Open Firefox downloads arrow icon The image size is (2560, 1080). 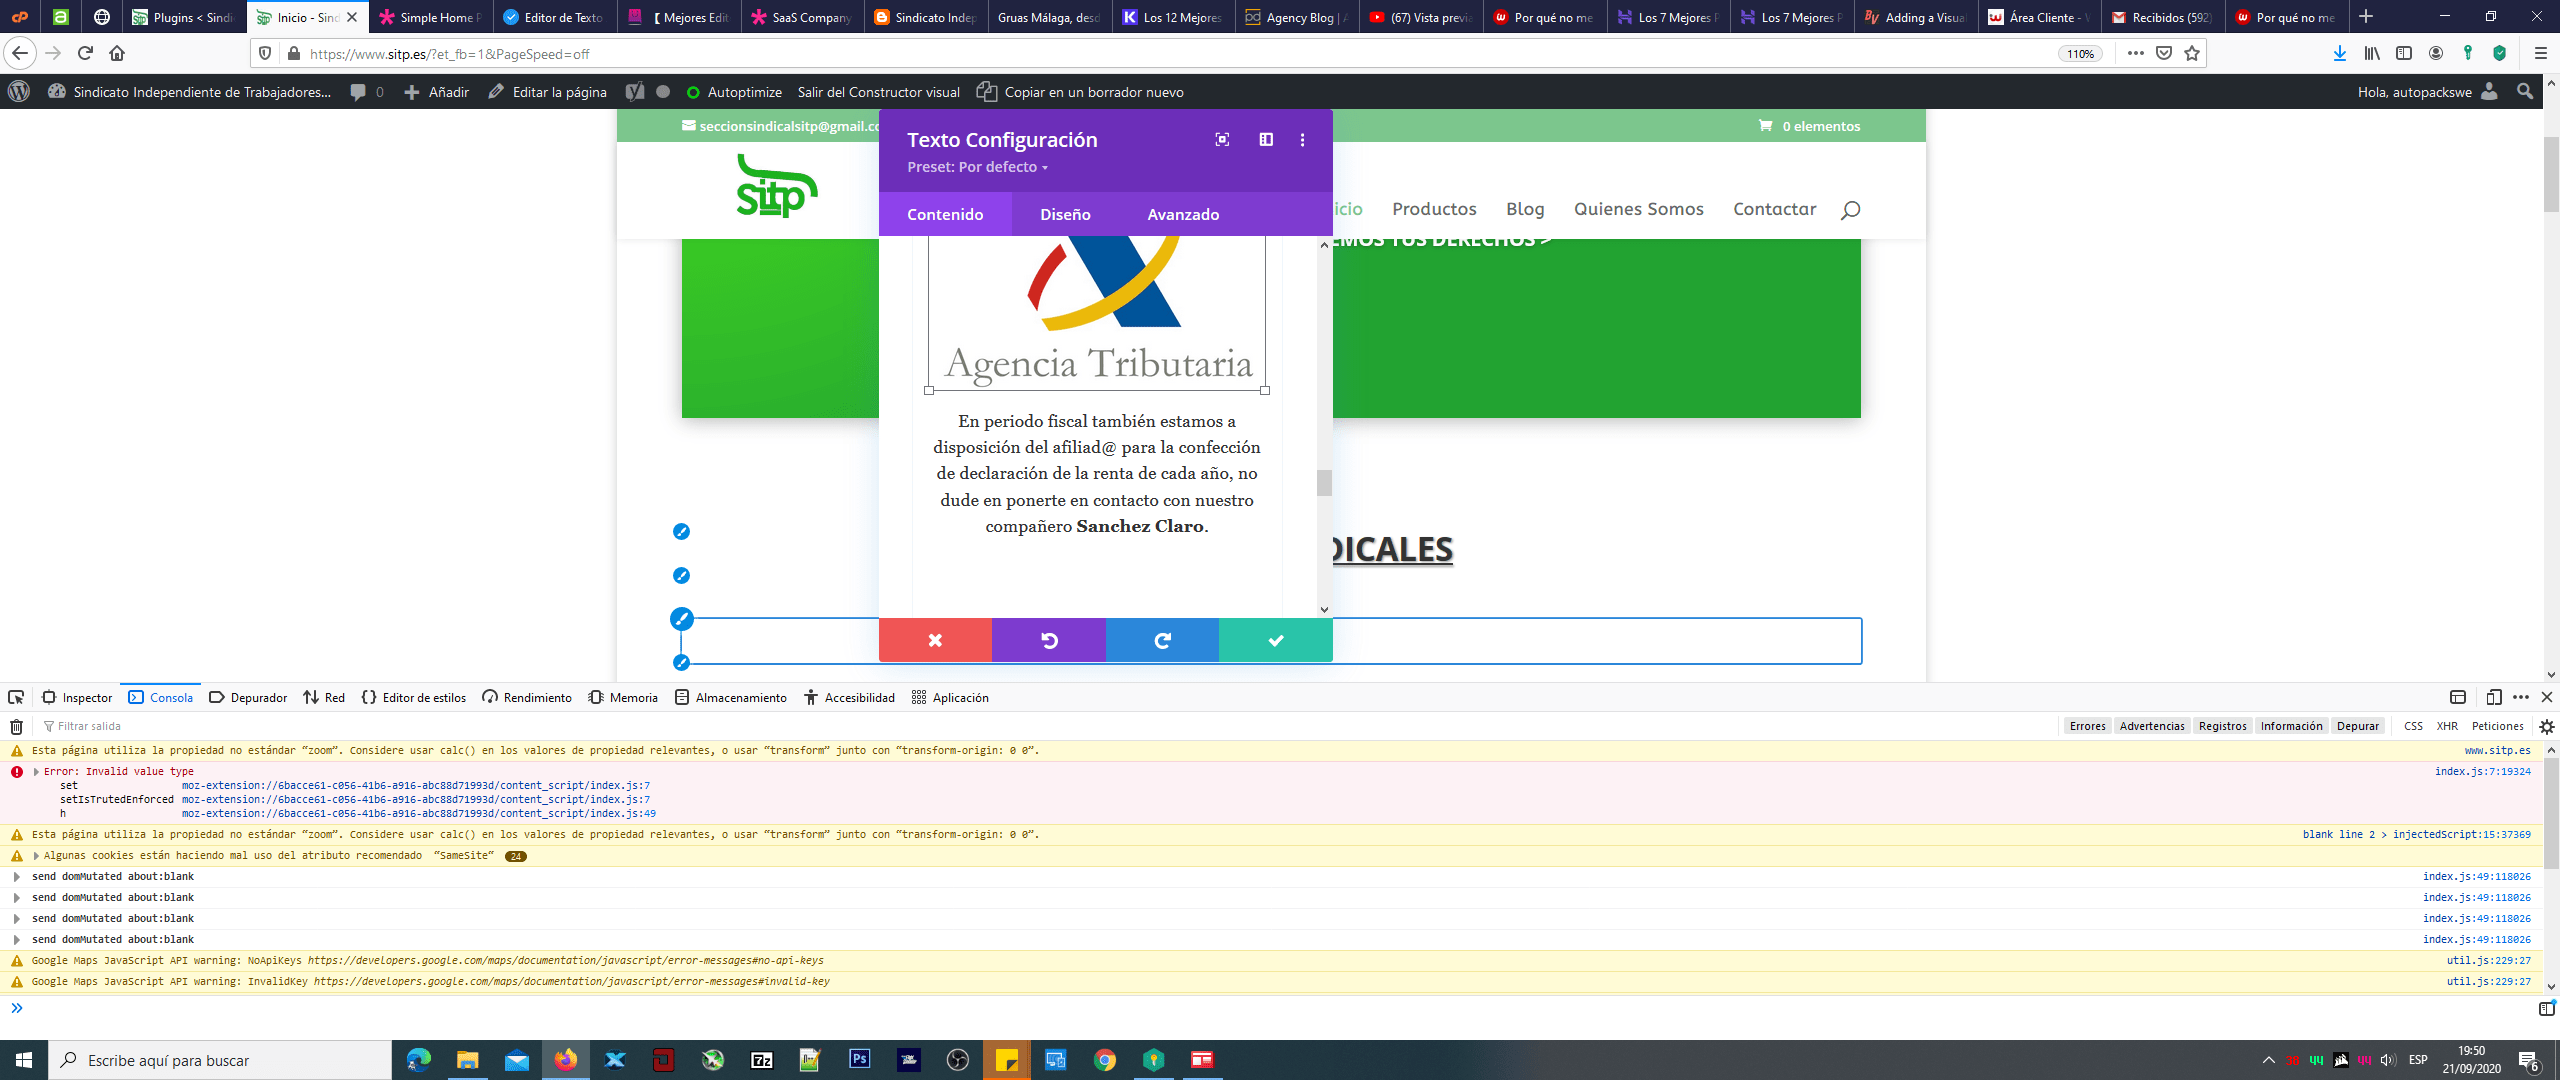[2339, 53]
